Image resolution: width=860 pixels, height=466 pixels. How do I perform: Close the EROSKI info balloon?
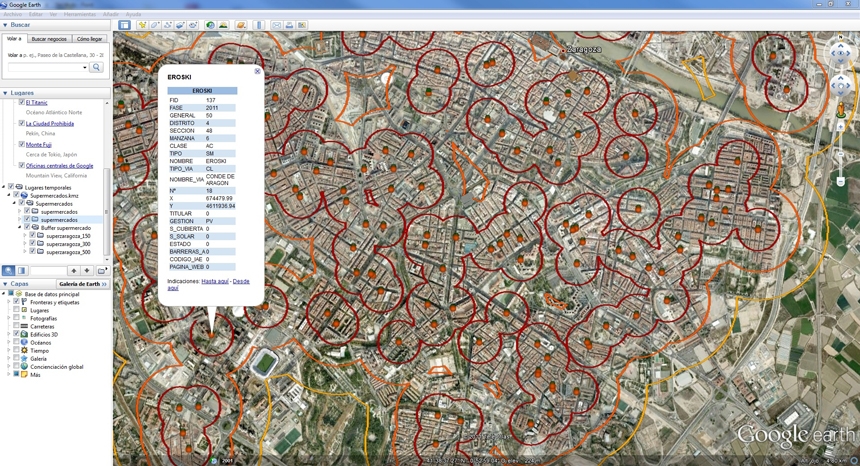257,71
